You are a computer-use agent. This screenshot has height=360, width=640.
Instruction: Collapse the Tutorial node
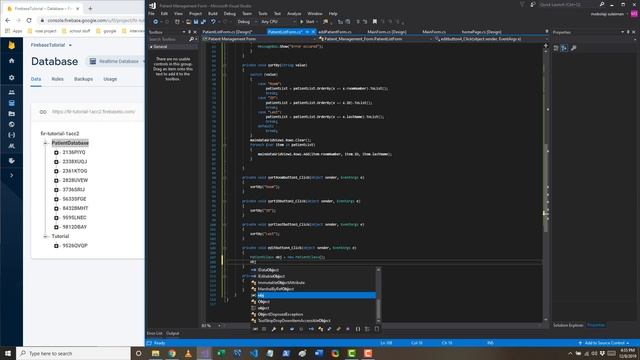46,236
